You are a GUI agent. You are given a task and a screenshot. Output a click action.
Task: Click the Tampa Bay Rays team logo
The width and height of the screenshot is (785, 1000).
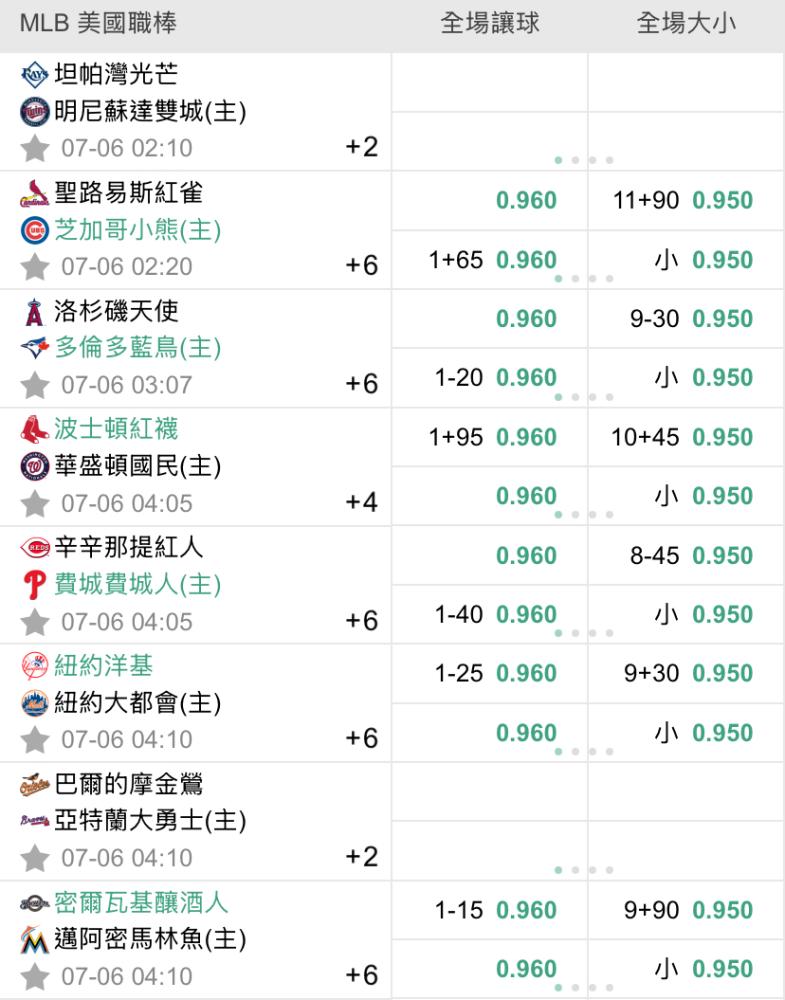coord(35,74)
